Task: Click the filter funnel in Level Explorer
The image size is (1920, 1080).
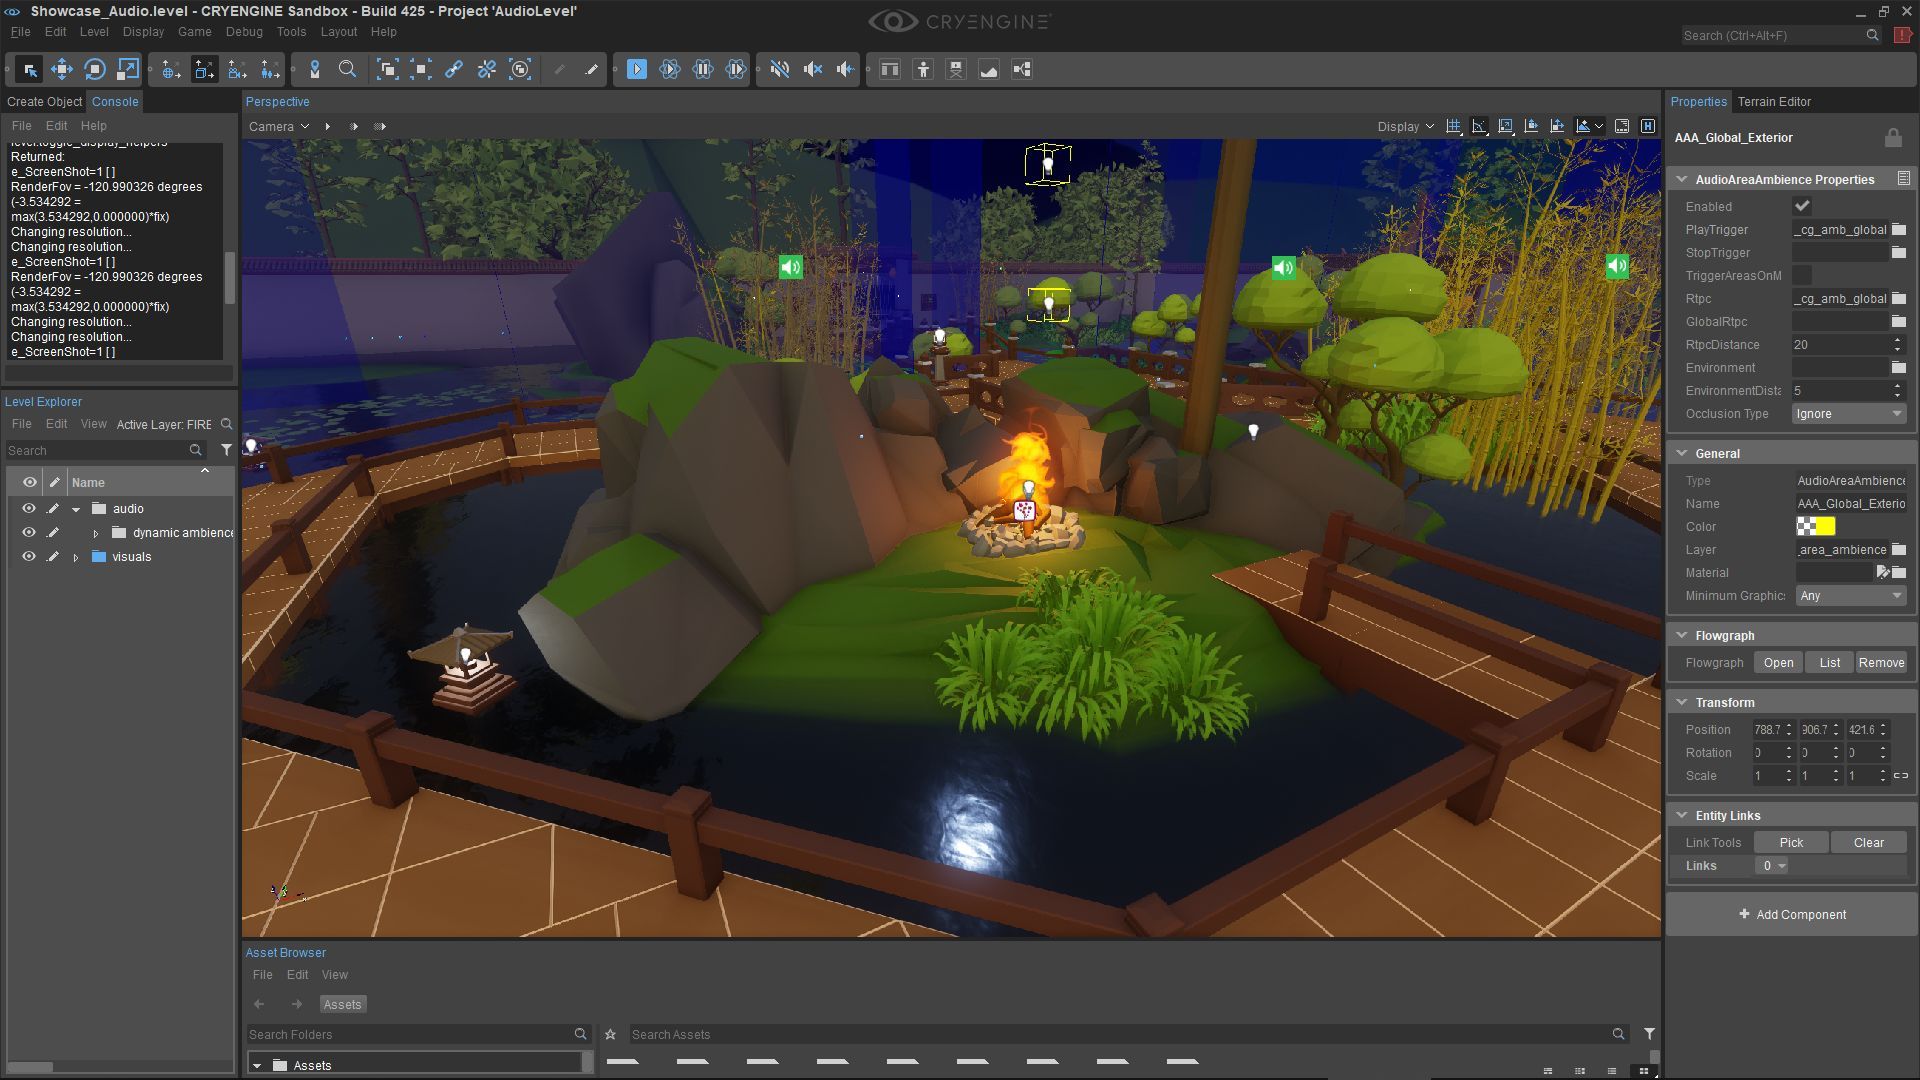Action: [226, 450]
